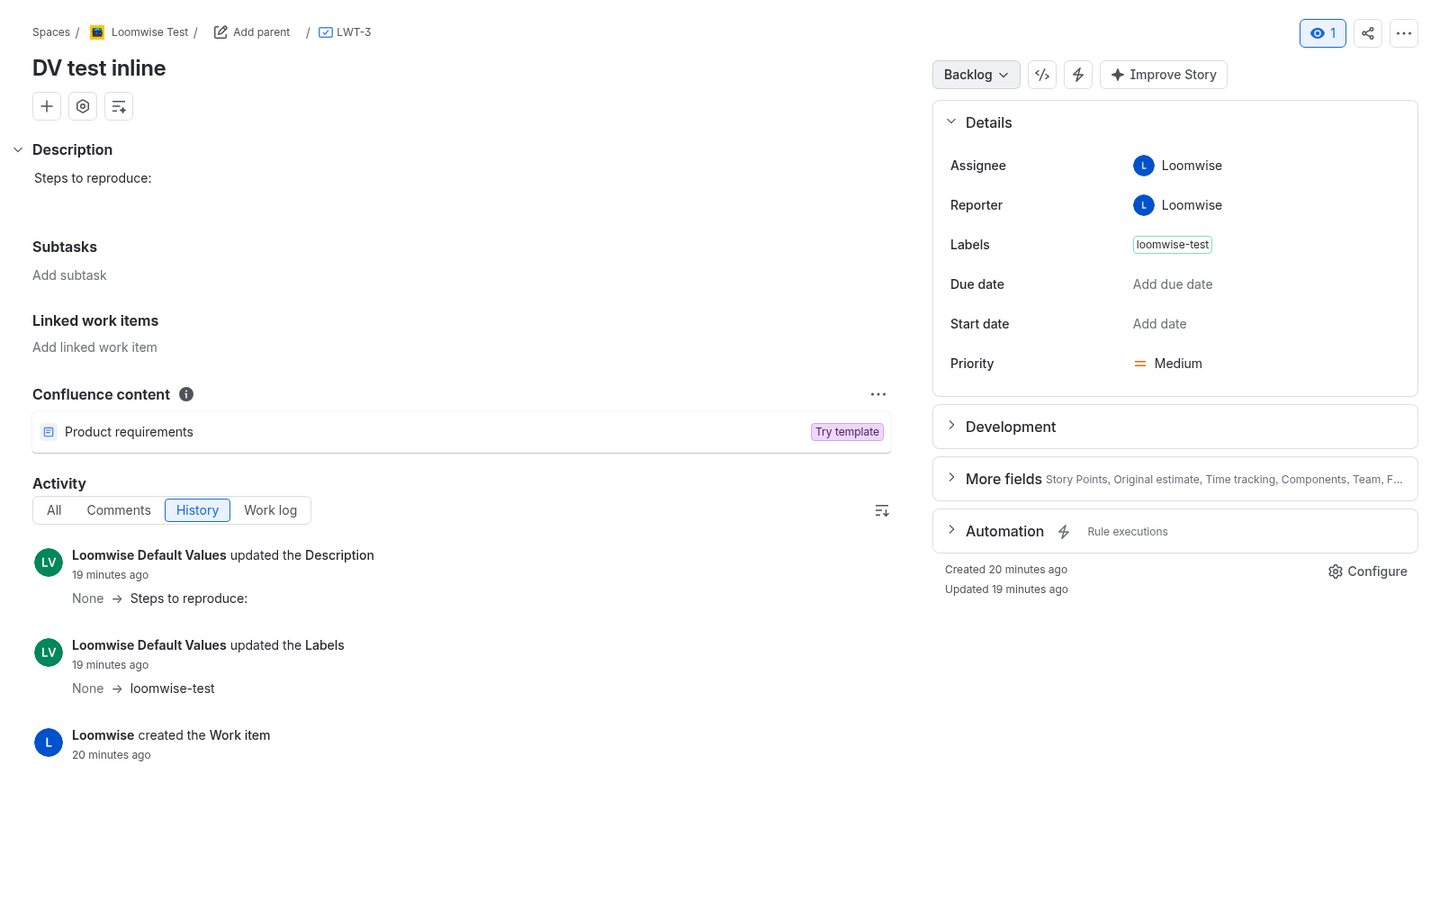Image resolution: width=1440 pixels, height=900 pixels.
Task: Click the LWT-3 work item type icon
Action: tap(326, 32)
